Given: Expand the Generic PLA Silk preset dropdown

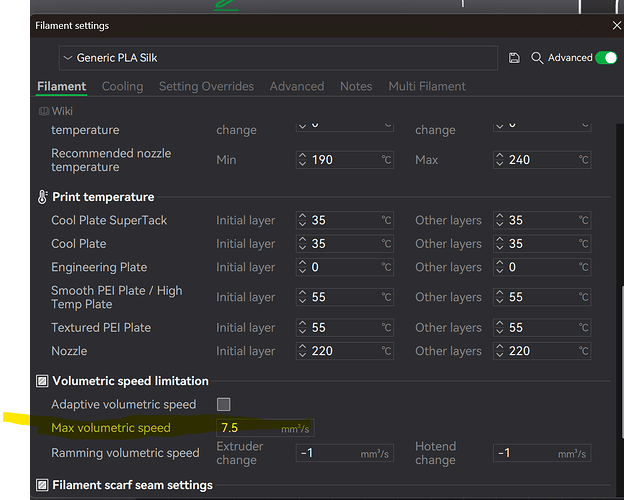Looking at the screenshot, I should pos(278,58).
